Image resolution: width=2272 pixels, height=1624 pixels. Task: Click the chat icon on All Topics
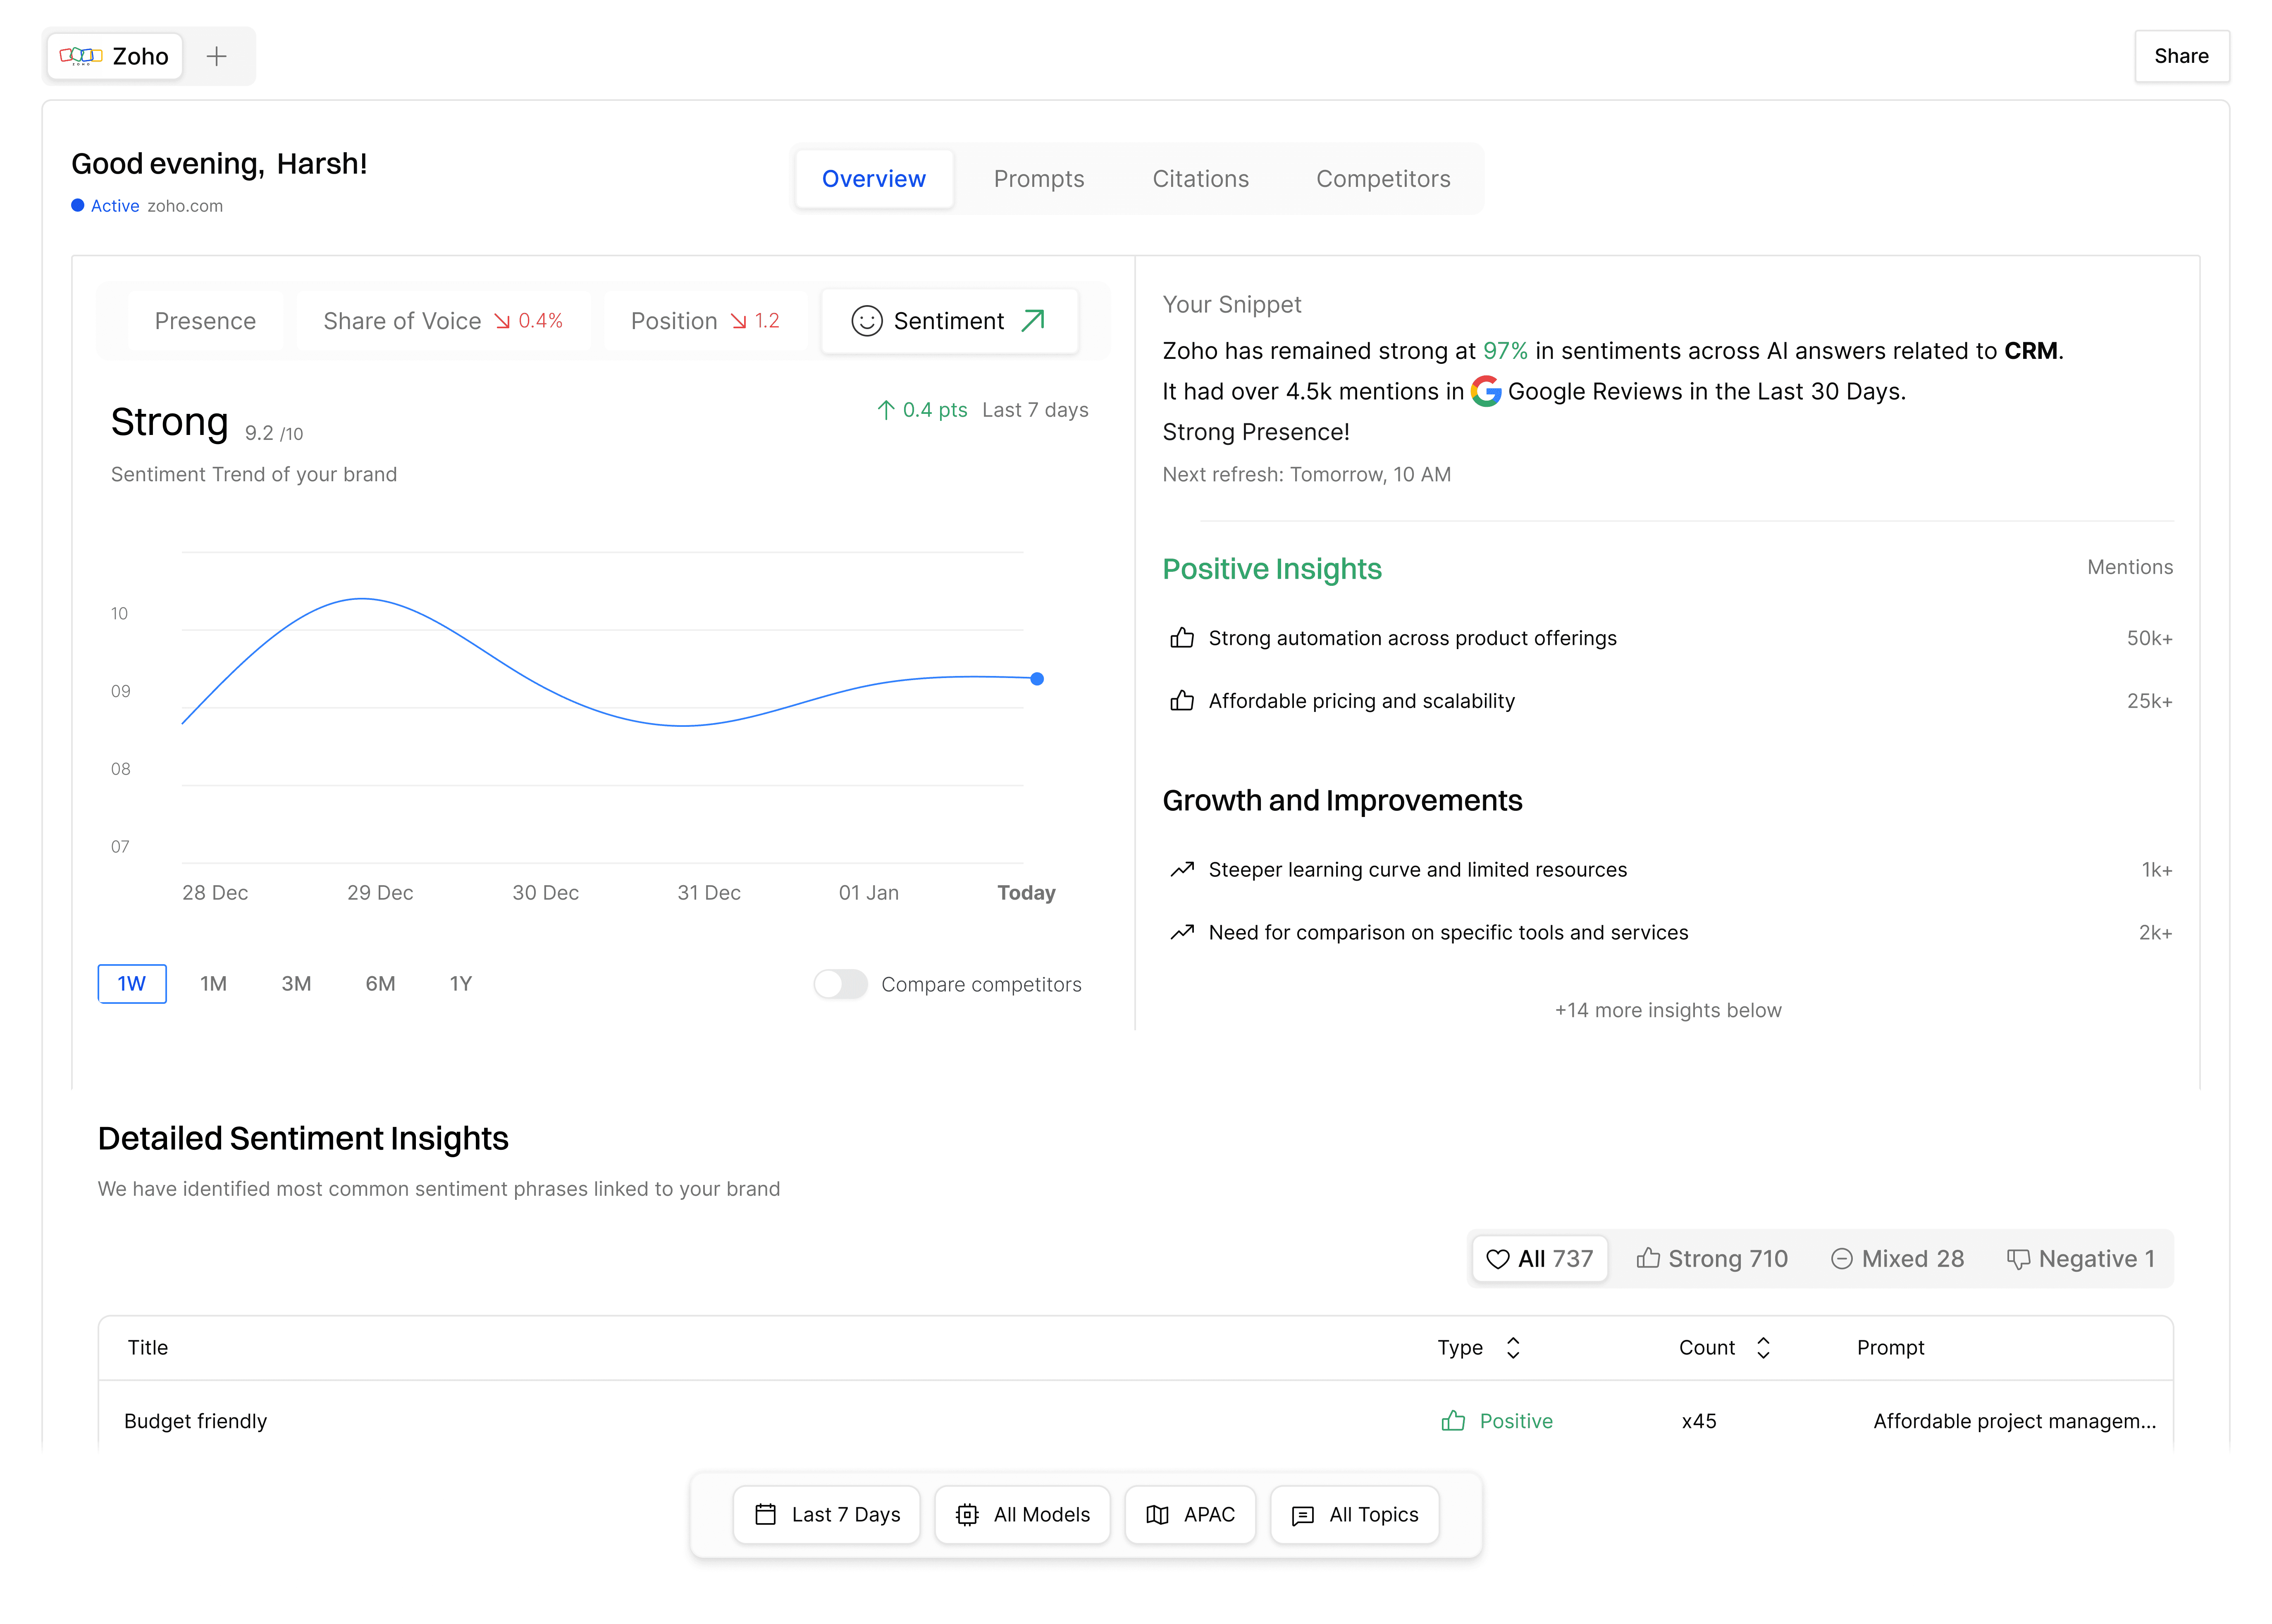click(1302, 1516)
